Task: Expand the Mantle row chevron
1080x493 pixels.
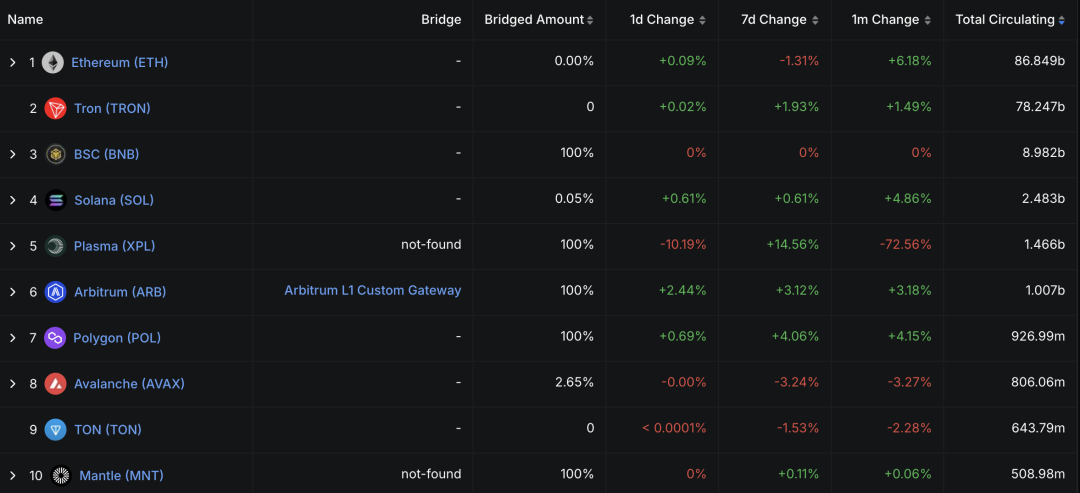Action: (13, 476)
